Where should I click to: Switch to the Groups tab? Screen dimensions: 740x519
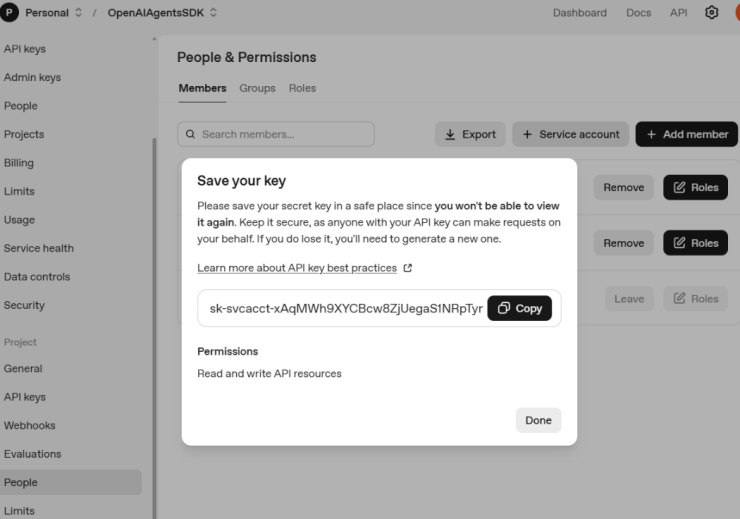pos(257,88)
